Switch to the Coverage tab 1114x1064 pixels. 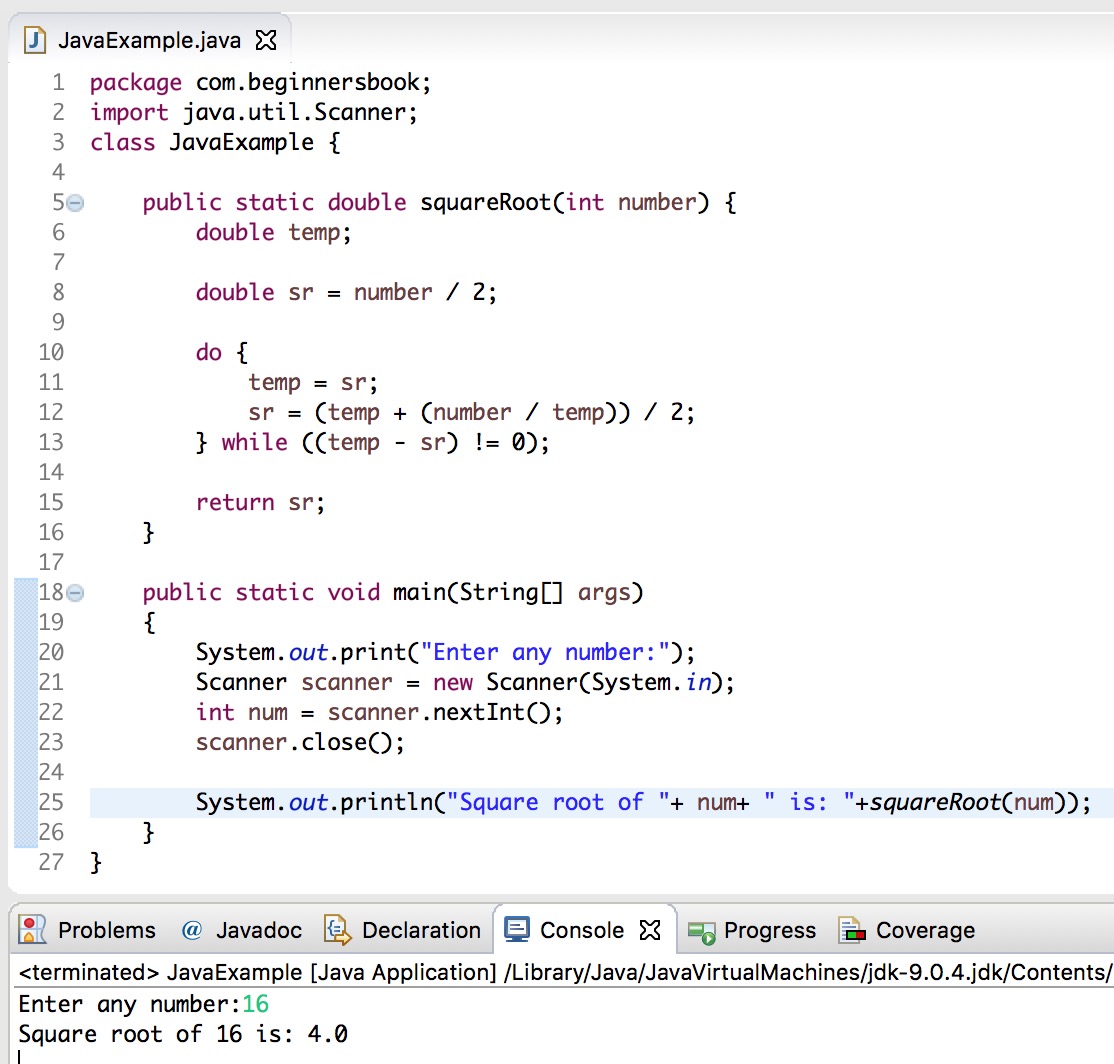point(929,930)
